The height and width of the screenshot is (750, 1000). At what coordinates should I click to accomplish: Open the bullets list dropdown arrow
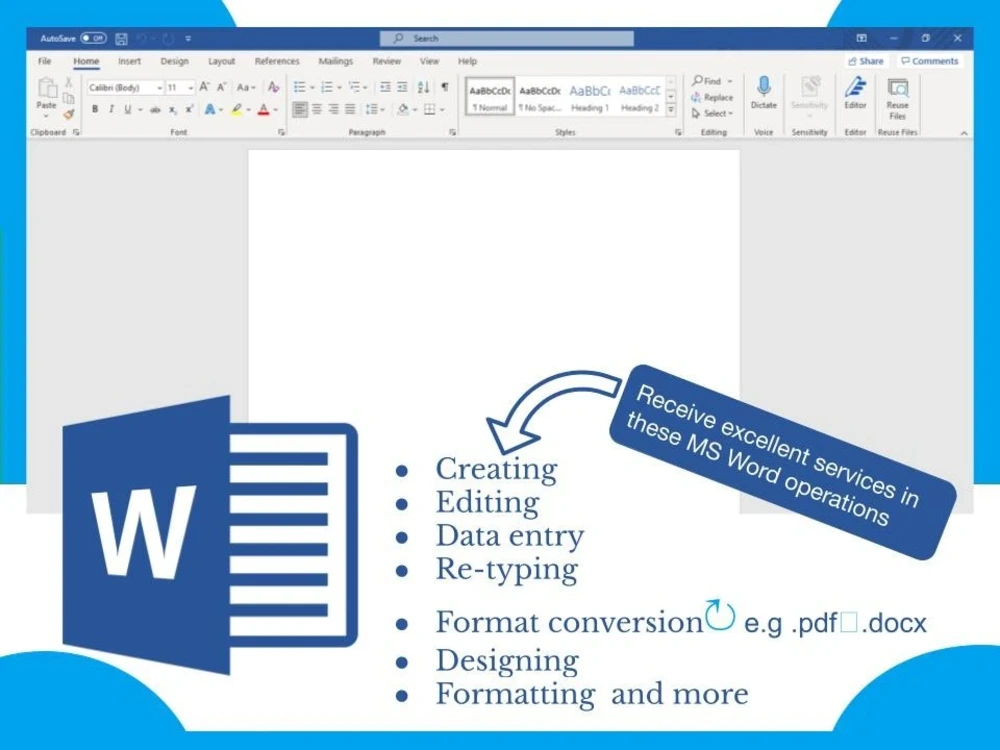coord(312,87)
